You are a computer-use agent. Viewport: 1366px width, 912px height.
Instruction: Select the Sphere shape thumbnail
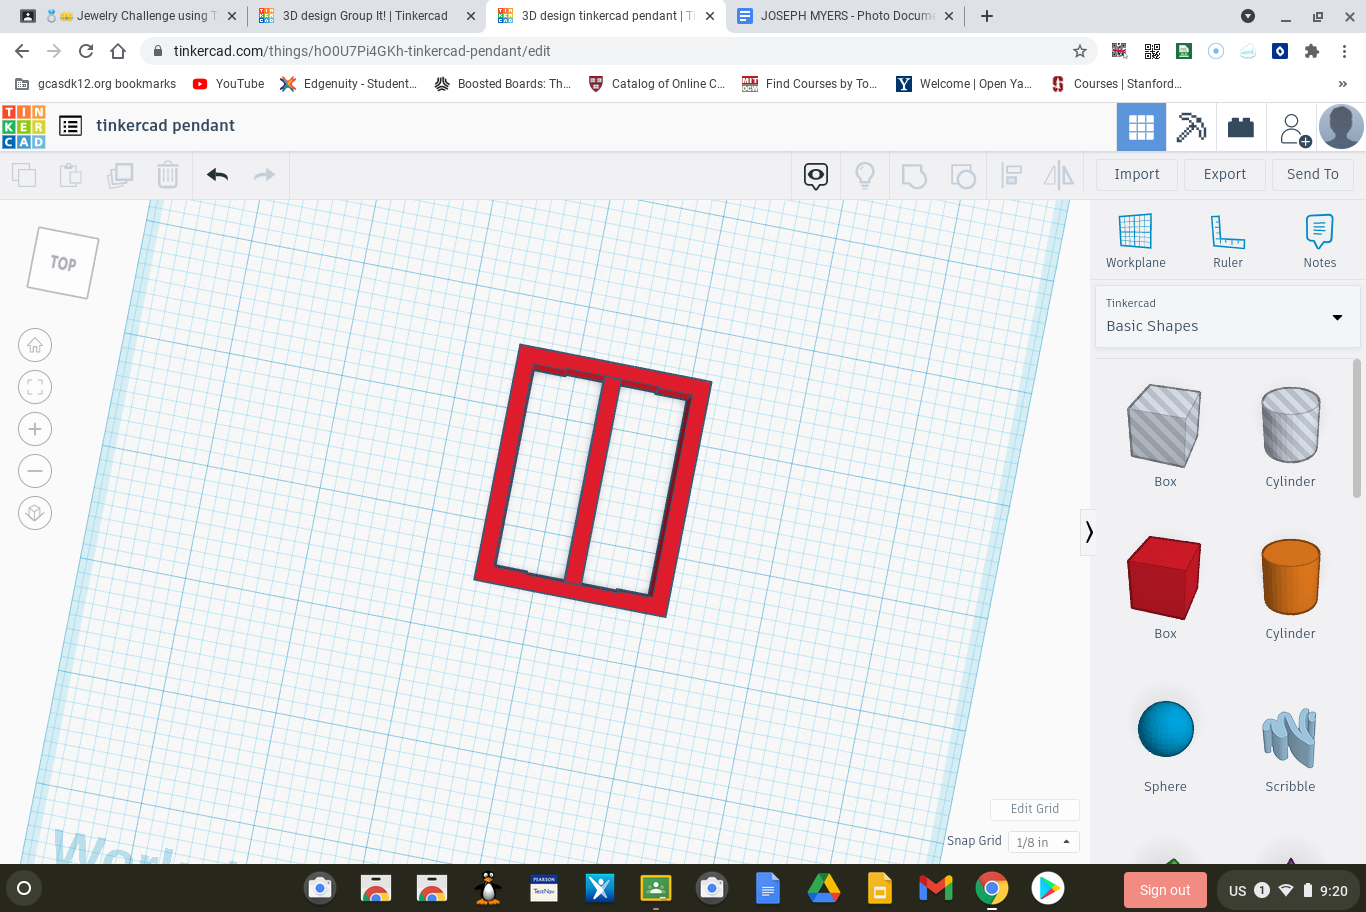pyautogui.click(x=1165, y=728)
